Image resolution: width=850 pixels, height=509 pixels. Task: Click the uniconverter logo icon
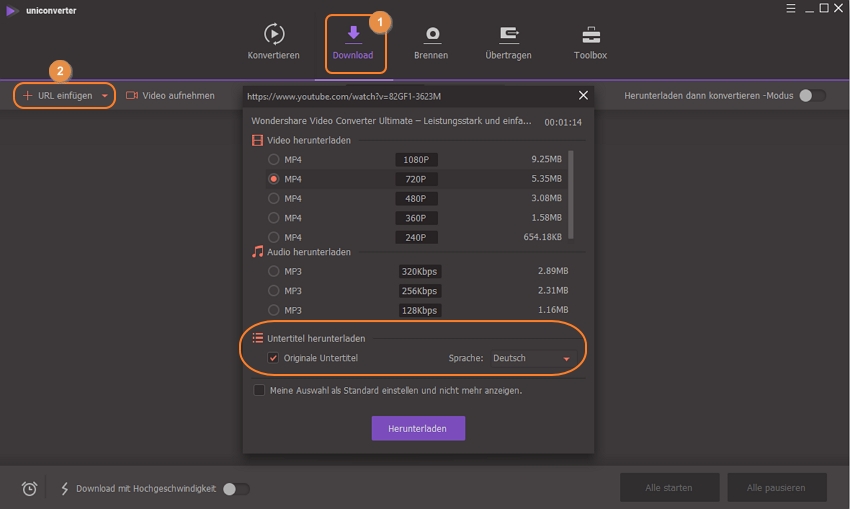[x=11, y=10]
